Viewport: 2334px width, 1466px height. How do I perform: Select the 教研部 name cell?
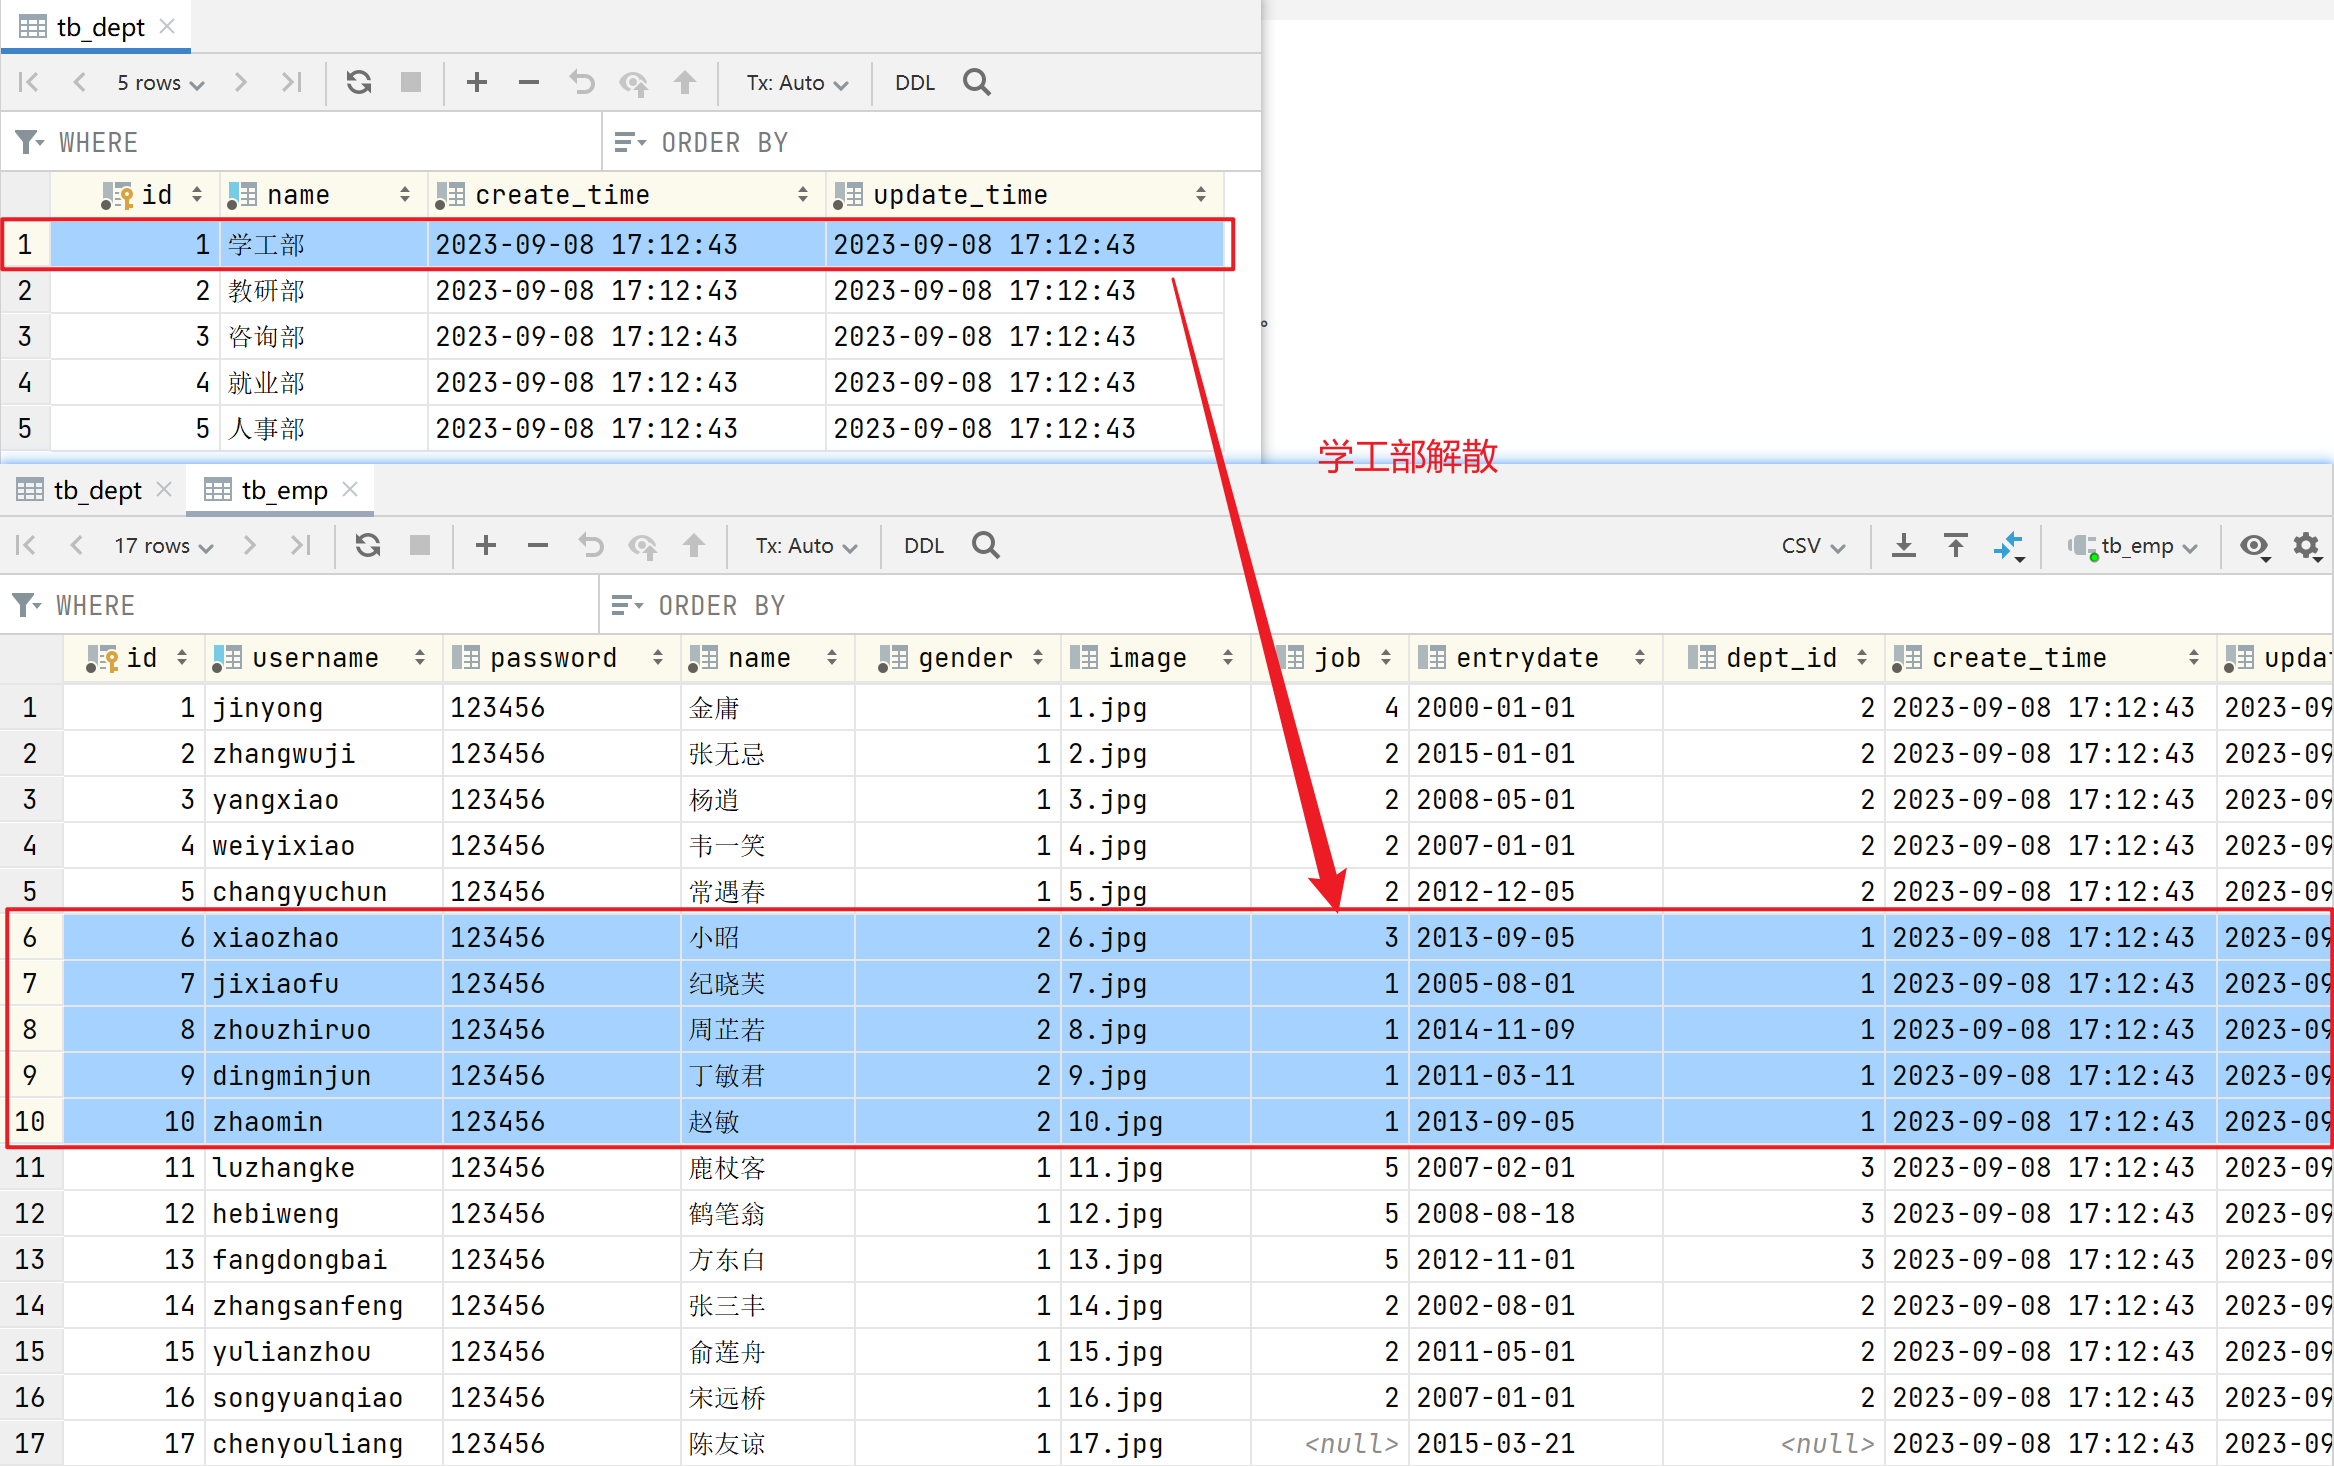tap(323, 291)
